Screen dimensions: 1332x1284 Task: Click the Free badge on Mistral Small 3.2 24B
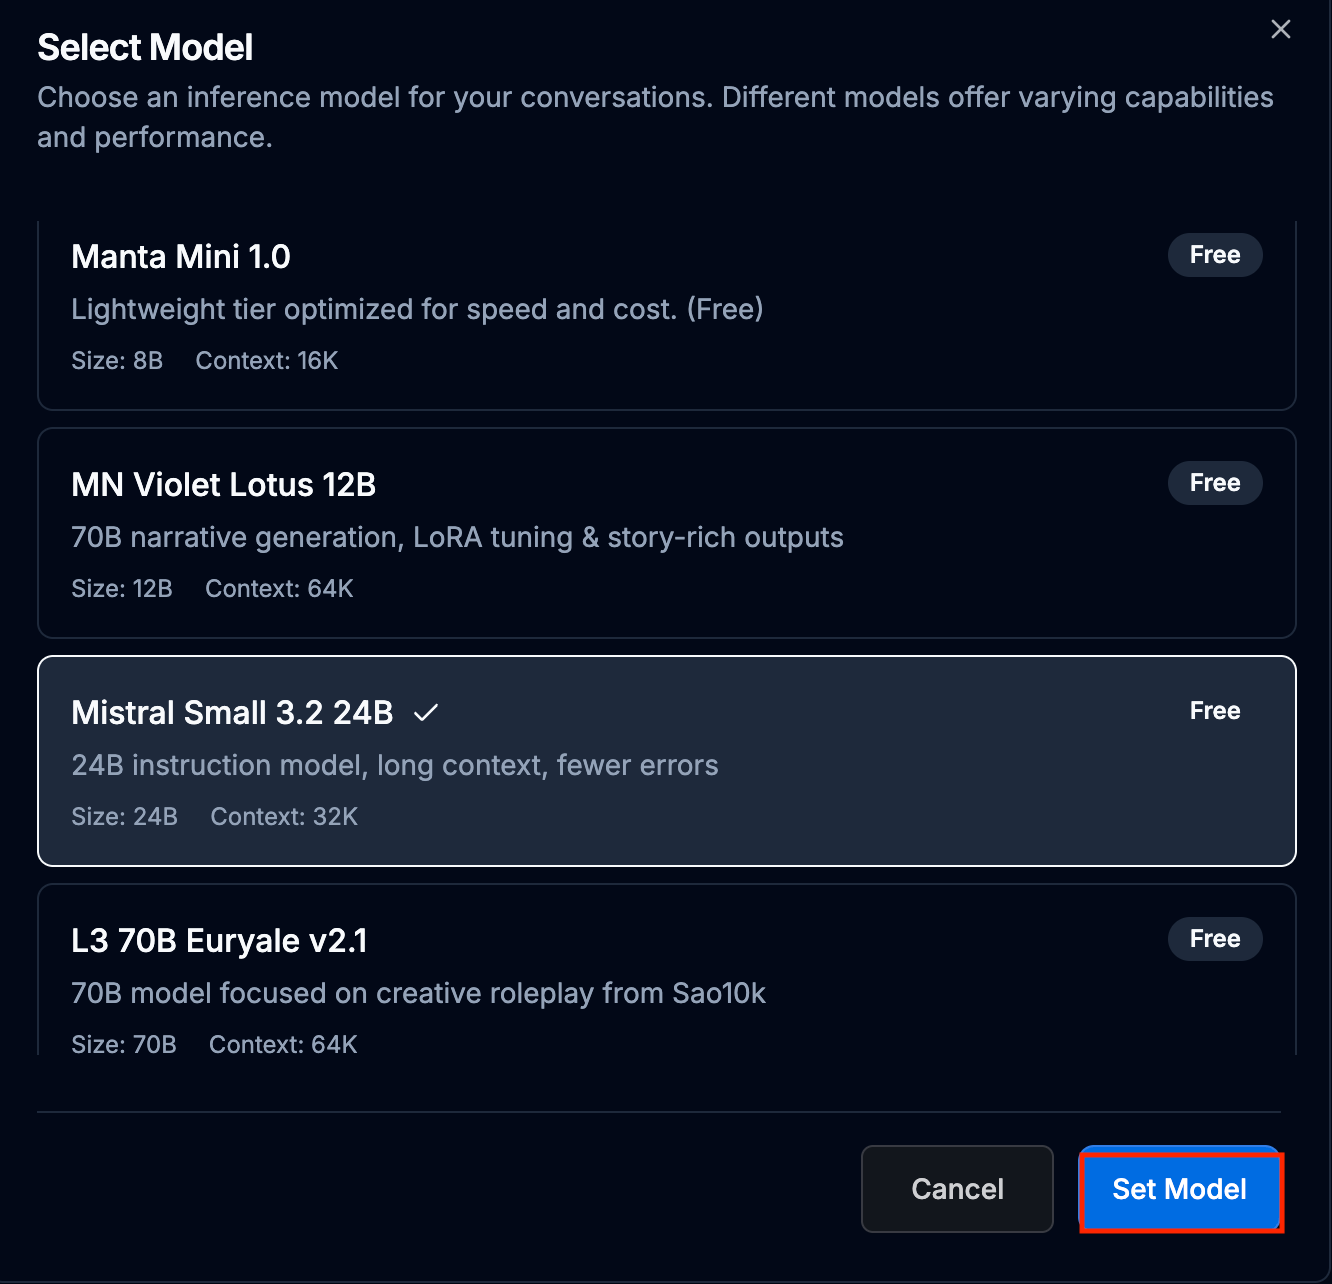tap(1214, 711)
